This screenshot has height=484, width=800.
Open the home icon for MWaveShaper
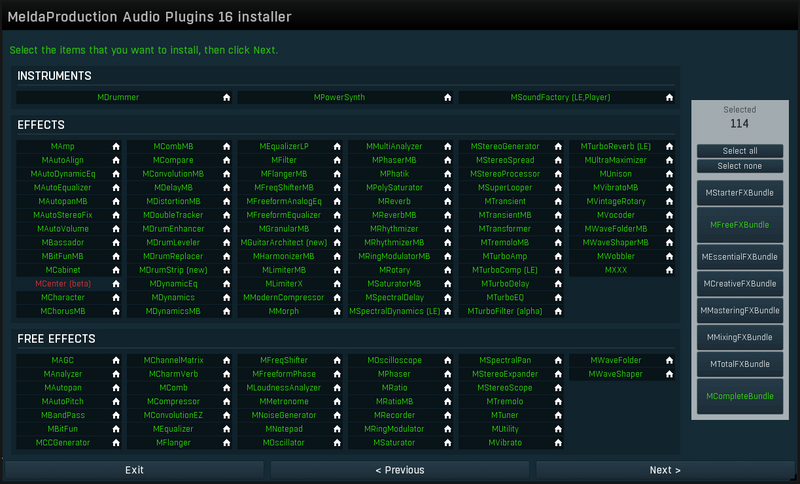[669, 374]
